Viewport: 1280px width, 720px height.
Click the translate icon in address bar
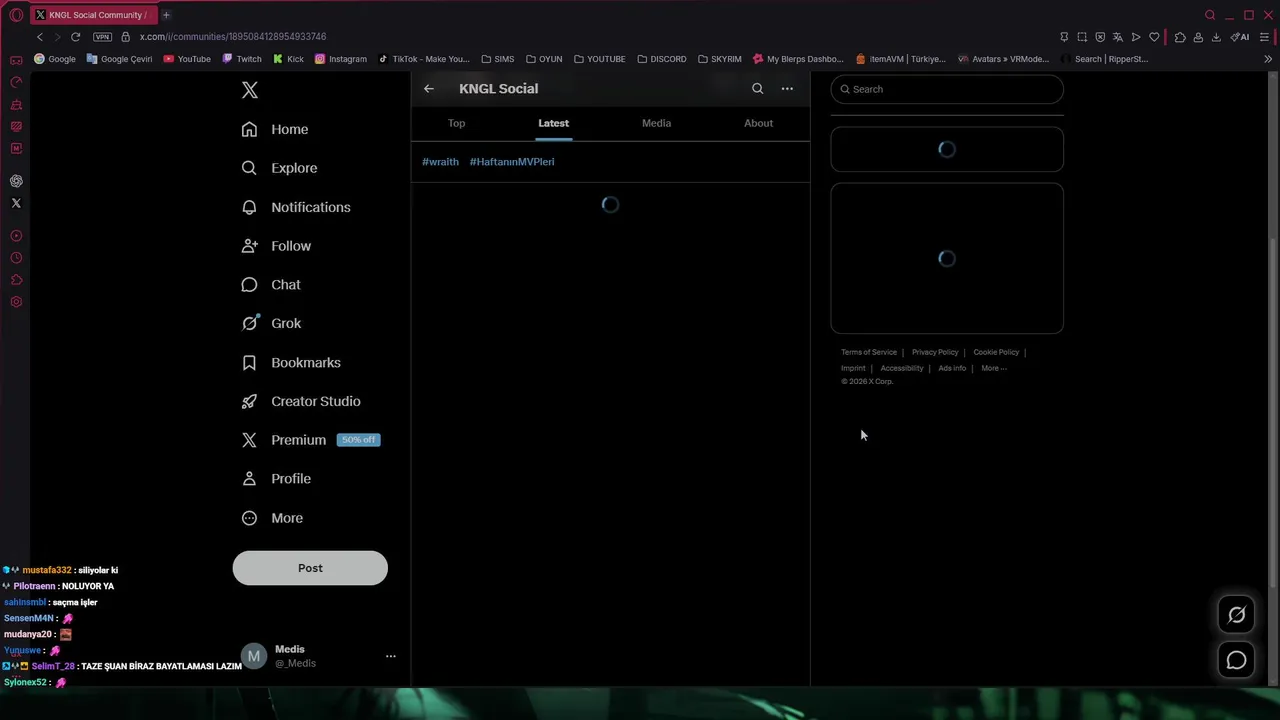tap(1118, 37)
